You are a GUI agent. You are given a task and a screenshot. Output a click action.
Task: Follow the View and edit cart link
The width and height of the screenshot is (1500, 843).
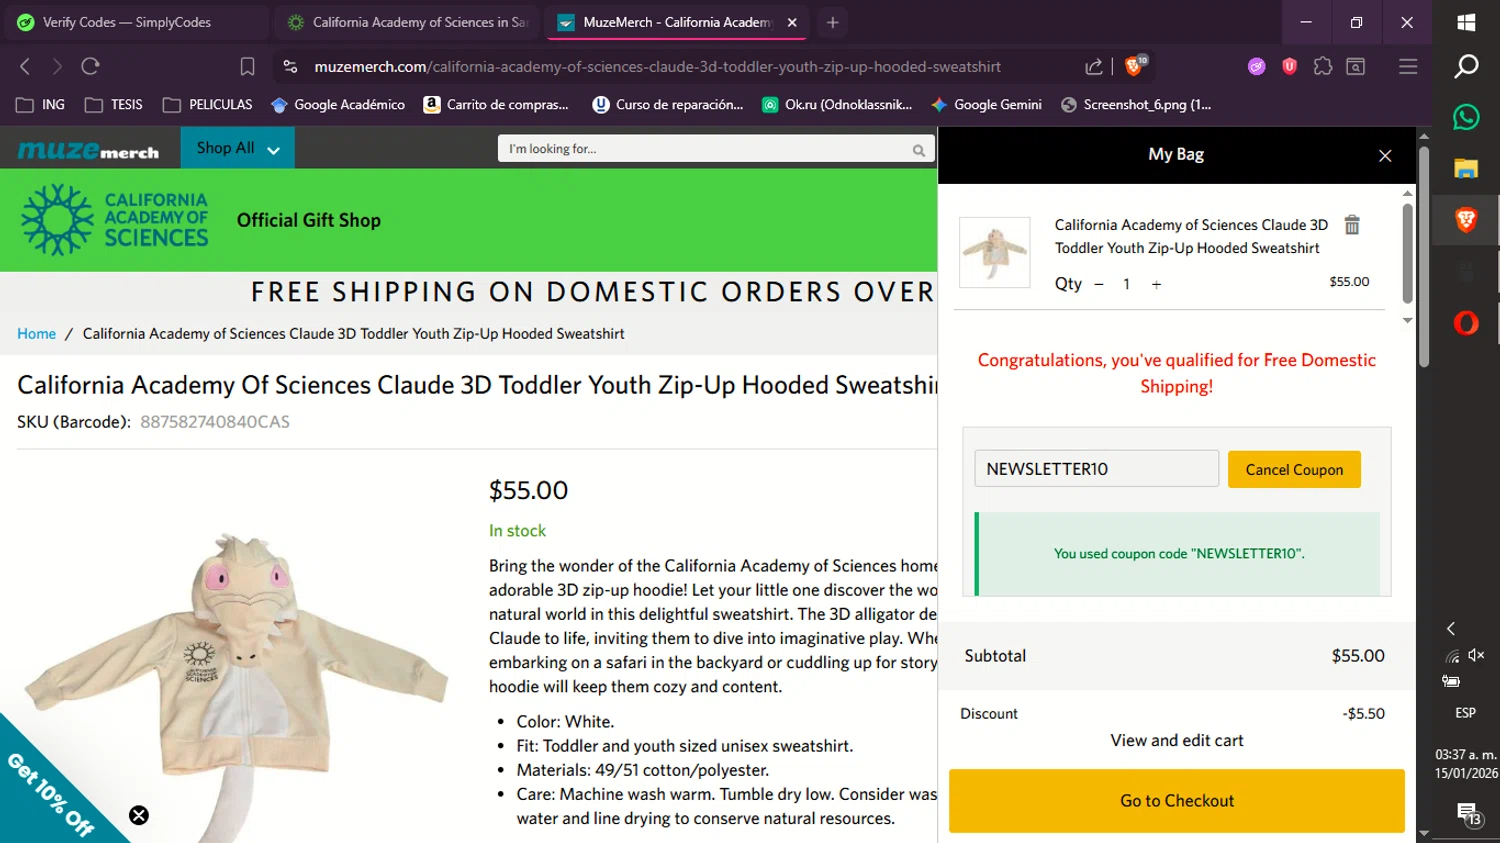coord(1177,740)
